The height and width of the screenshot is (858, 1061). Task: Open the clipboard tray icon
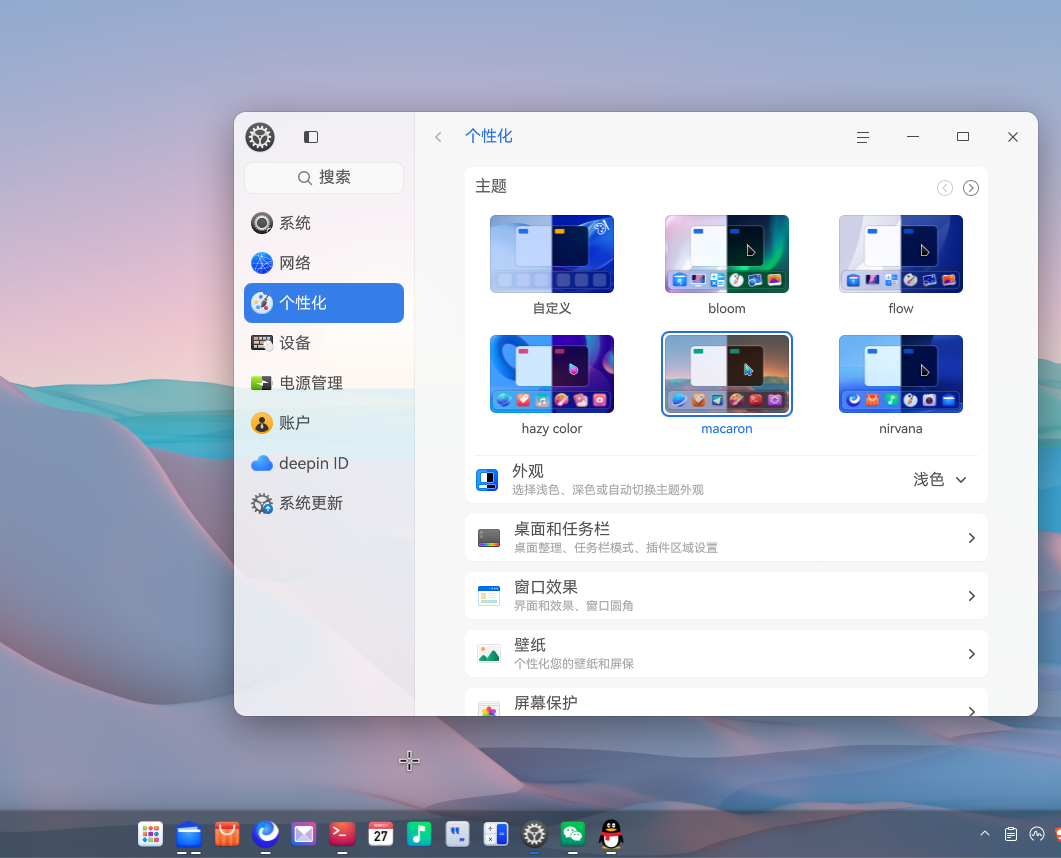[1011, 834]
